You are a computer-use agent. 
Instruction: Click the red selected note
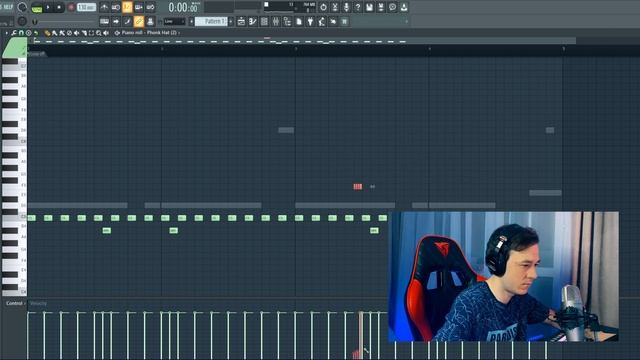[x=358, y=187]
